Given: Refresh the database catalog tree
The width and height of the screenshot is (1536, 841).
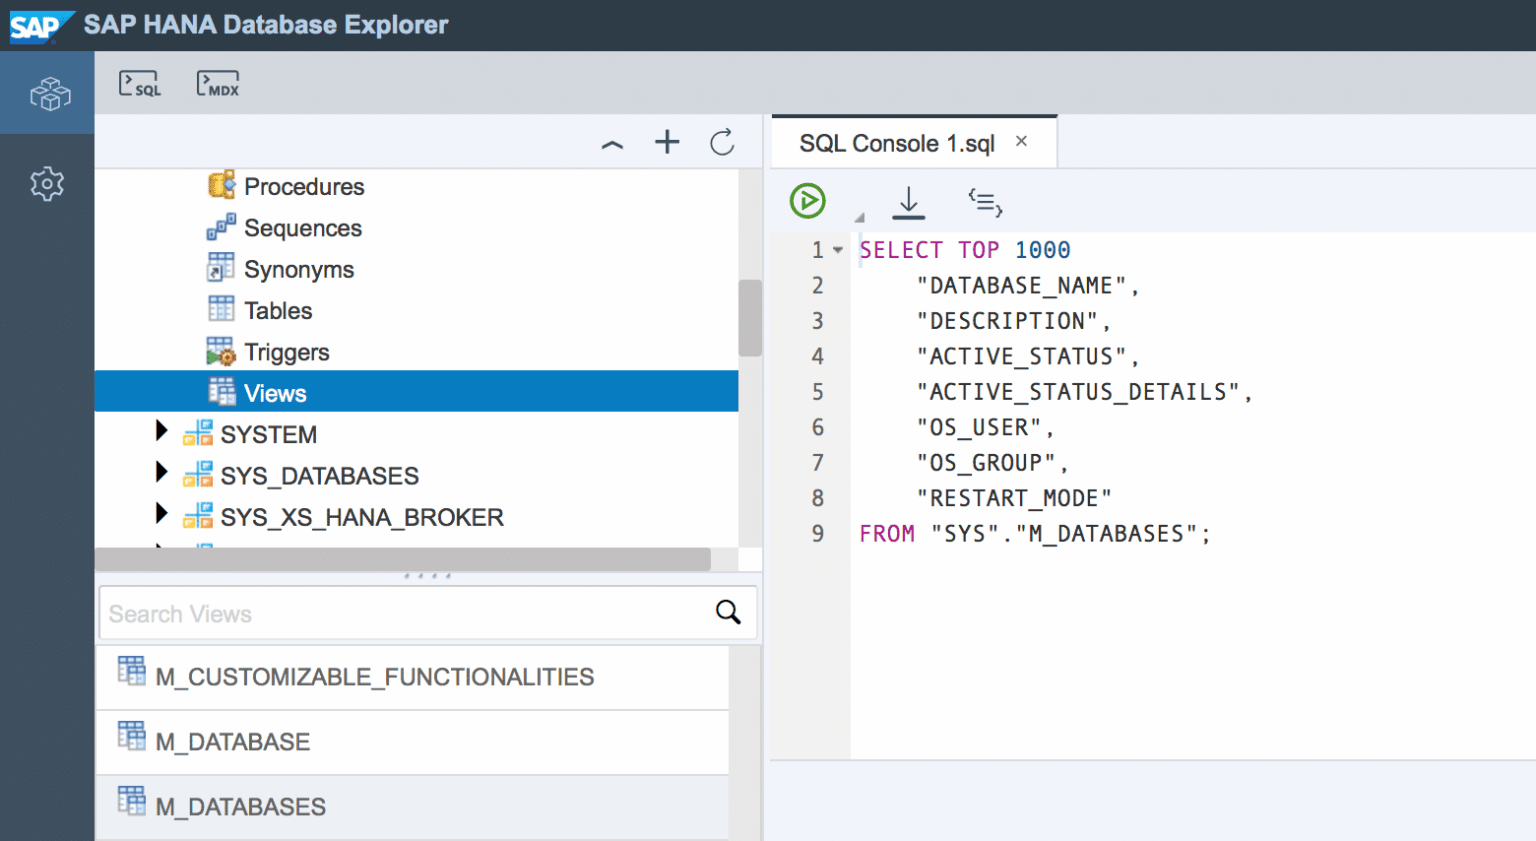Looking at the screenshot, I should pos(722,142).
